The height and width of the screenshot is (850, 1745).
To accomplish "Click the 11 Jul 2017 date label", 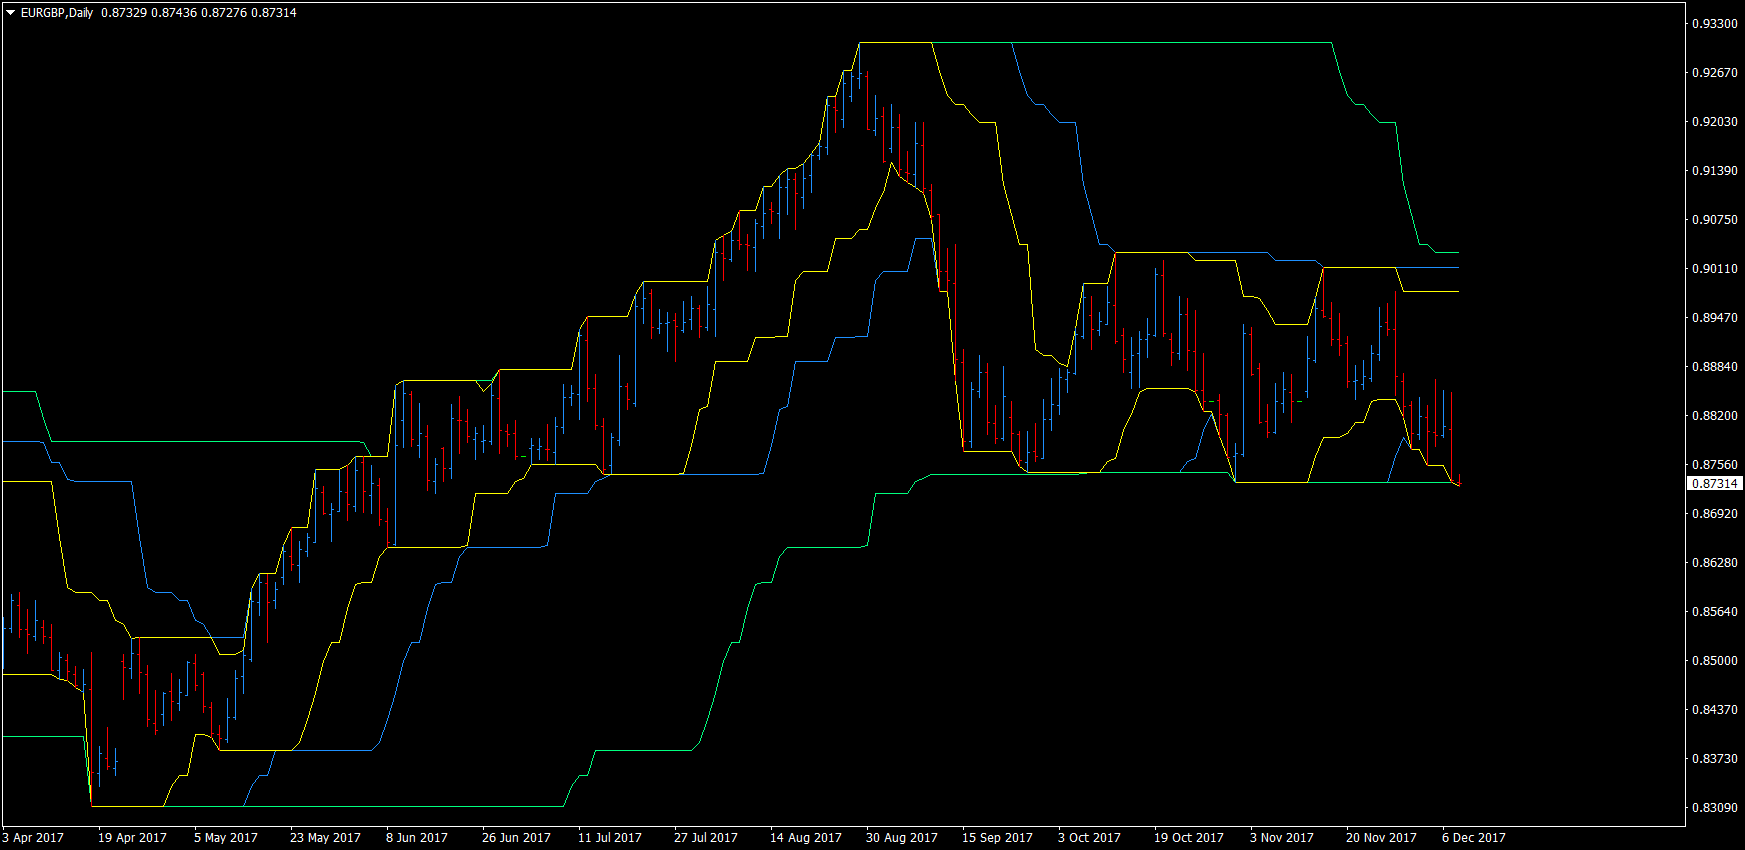I will [610, 838].
